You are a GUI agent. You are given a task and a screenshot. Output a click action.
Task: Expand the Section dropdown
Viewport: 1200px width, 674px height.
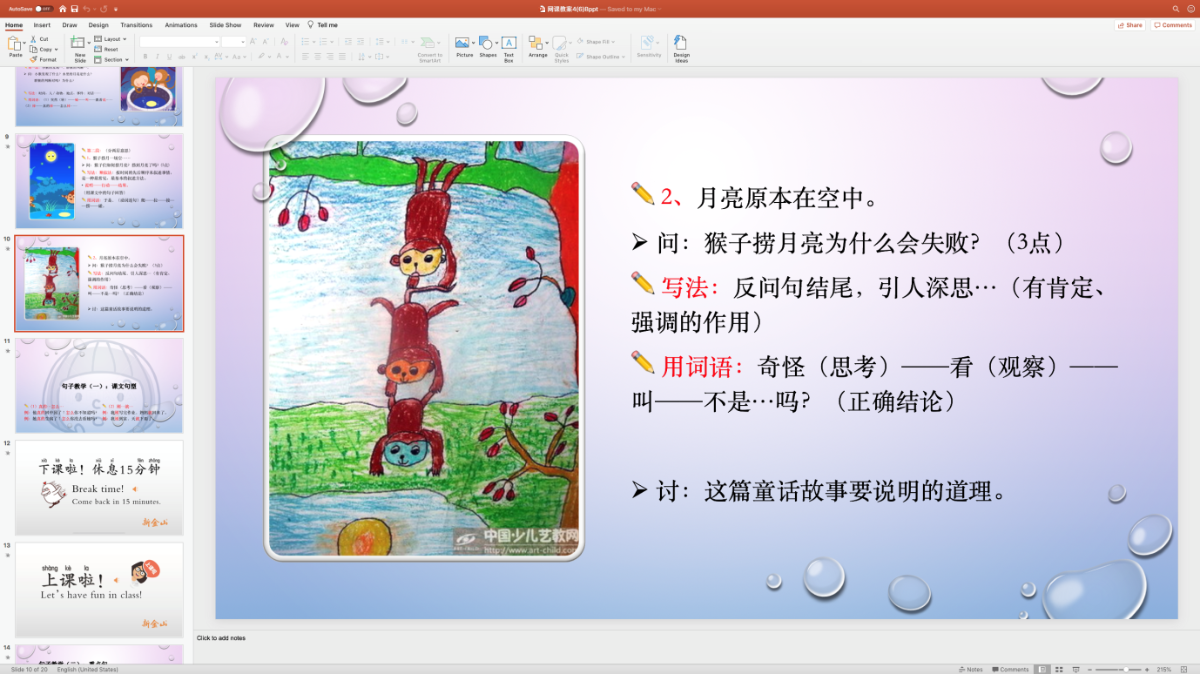tap(113, 59)
